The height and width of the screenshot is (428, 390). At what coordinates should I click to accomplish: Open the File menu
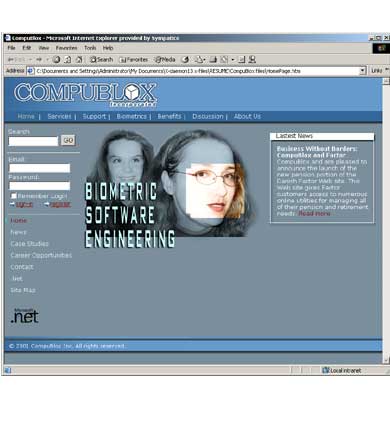point(11,48)
